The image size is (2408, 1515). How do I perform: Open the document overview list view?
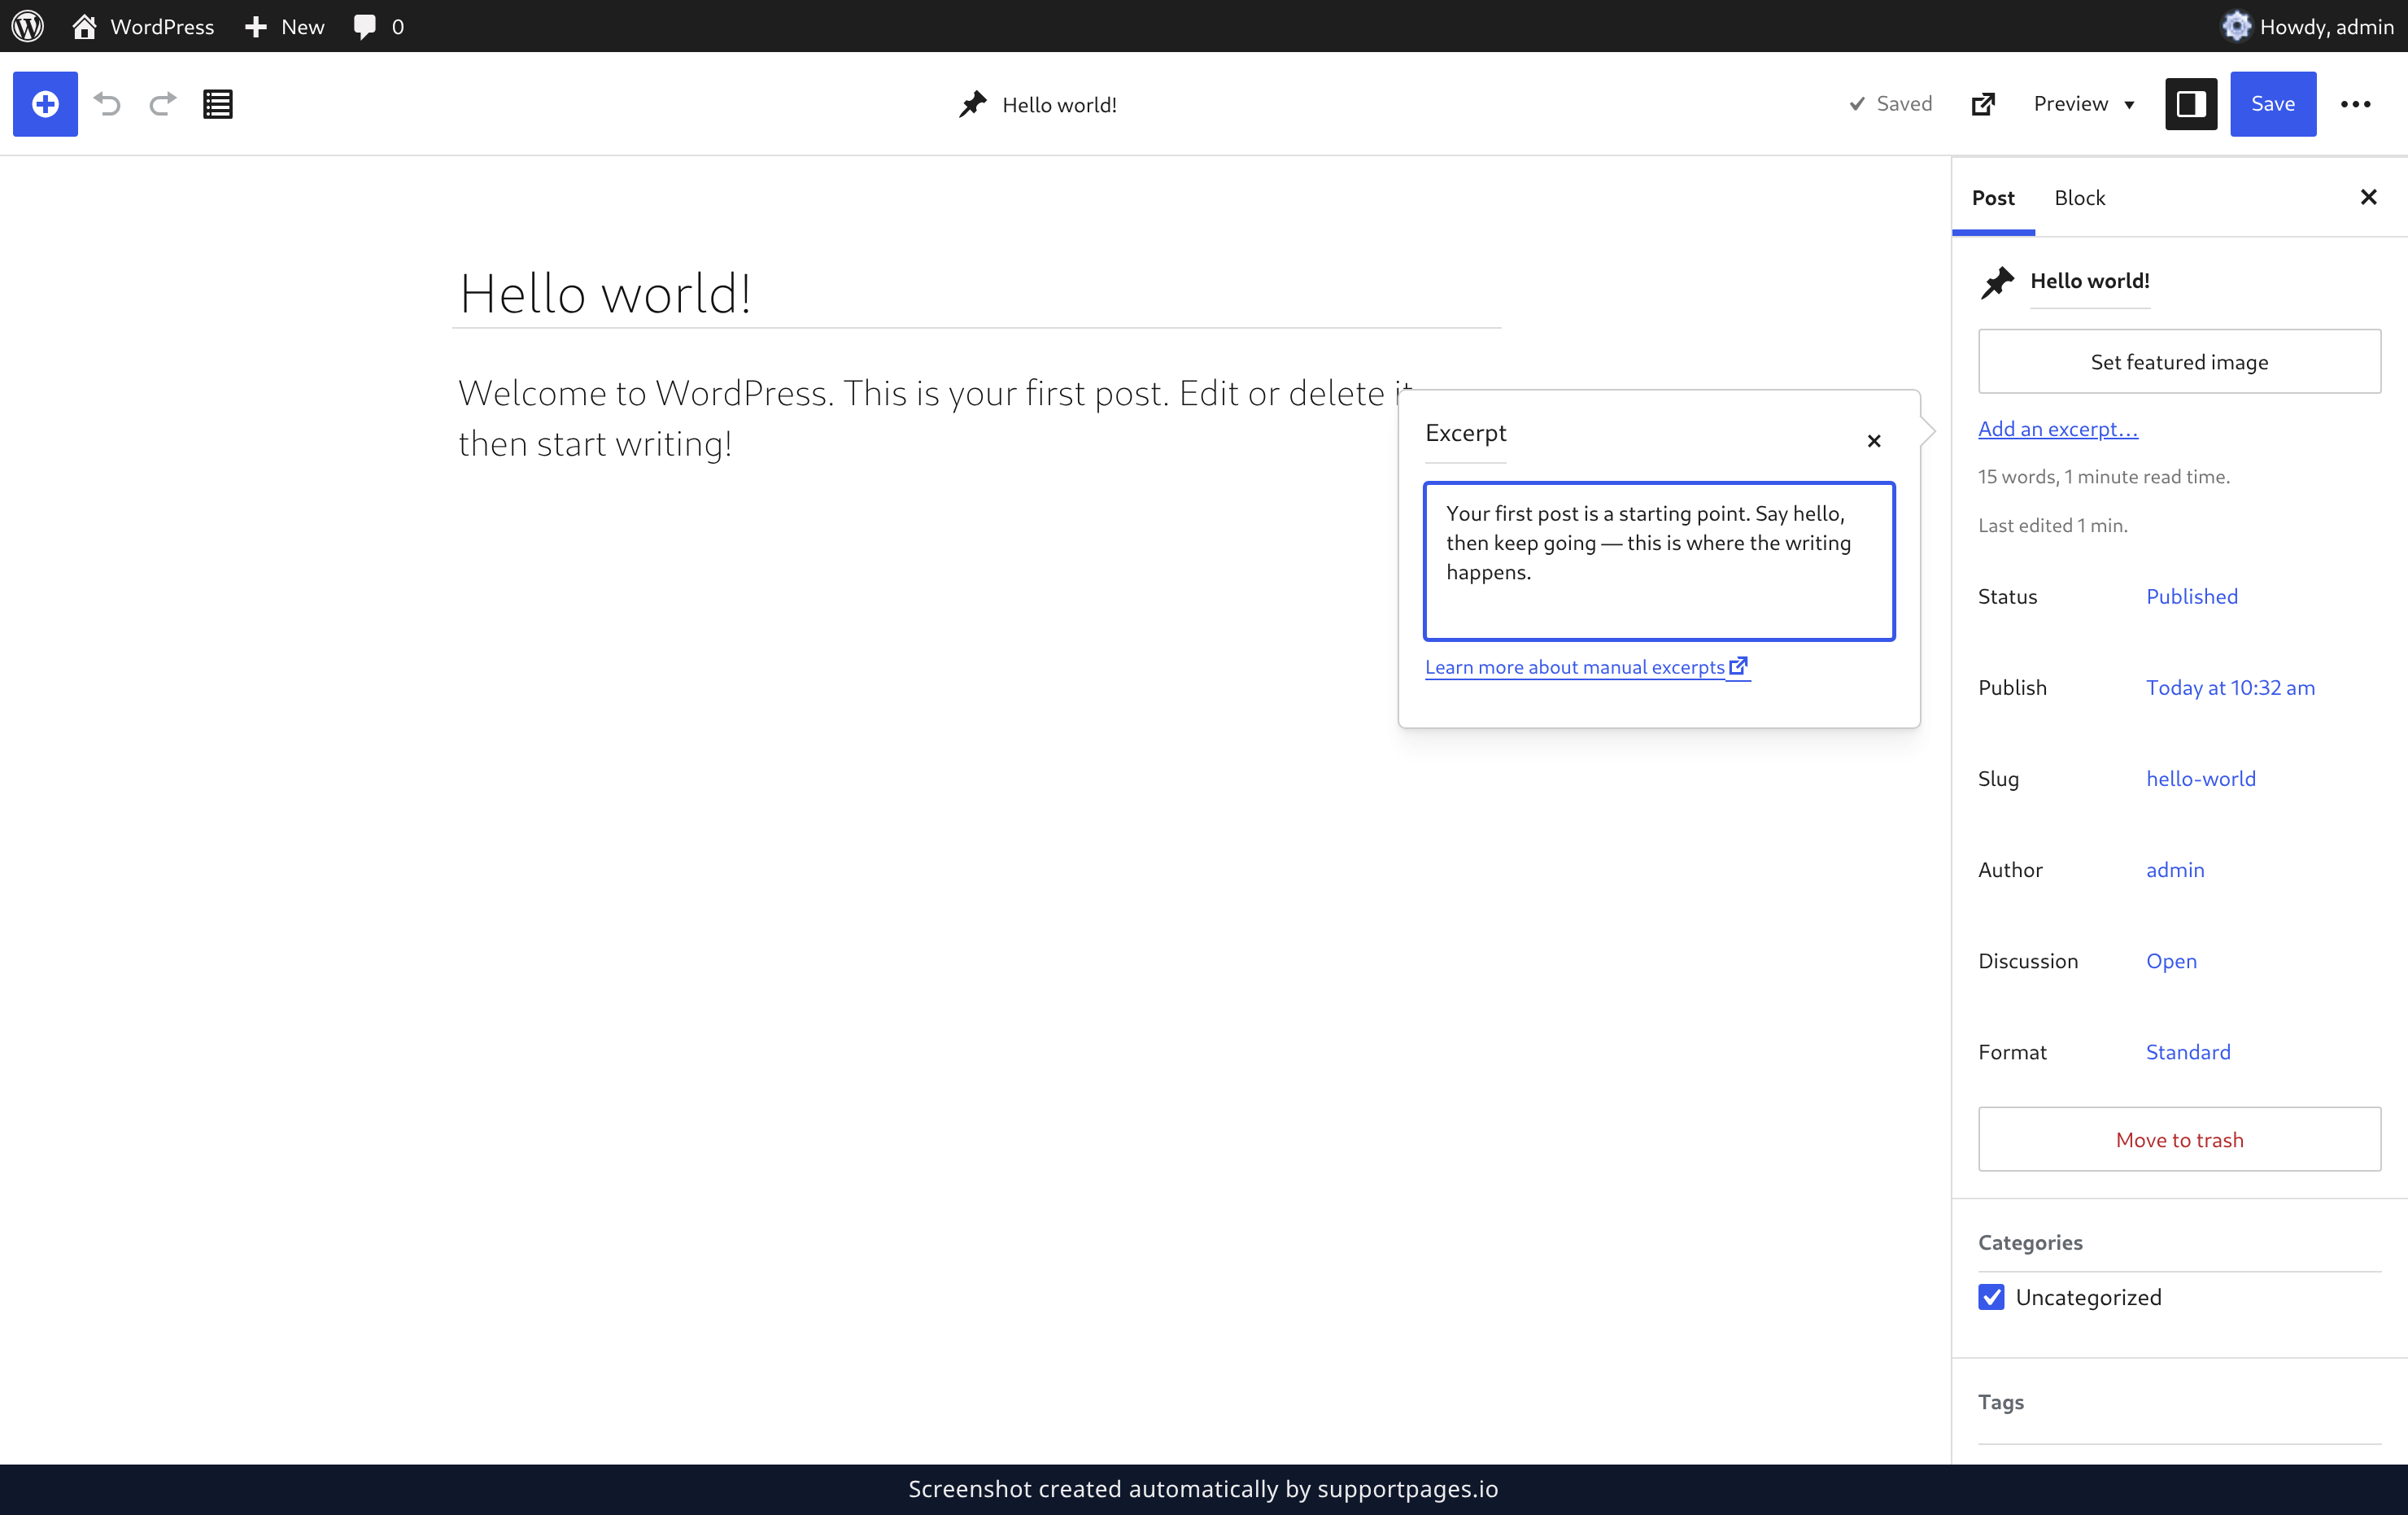217,104
